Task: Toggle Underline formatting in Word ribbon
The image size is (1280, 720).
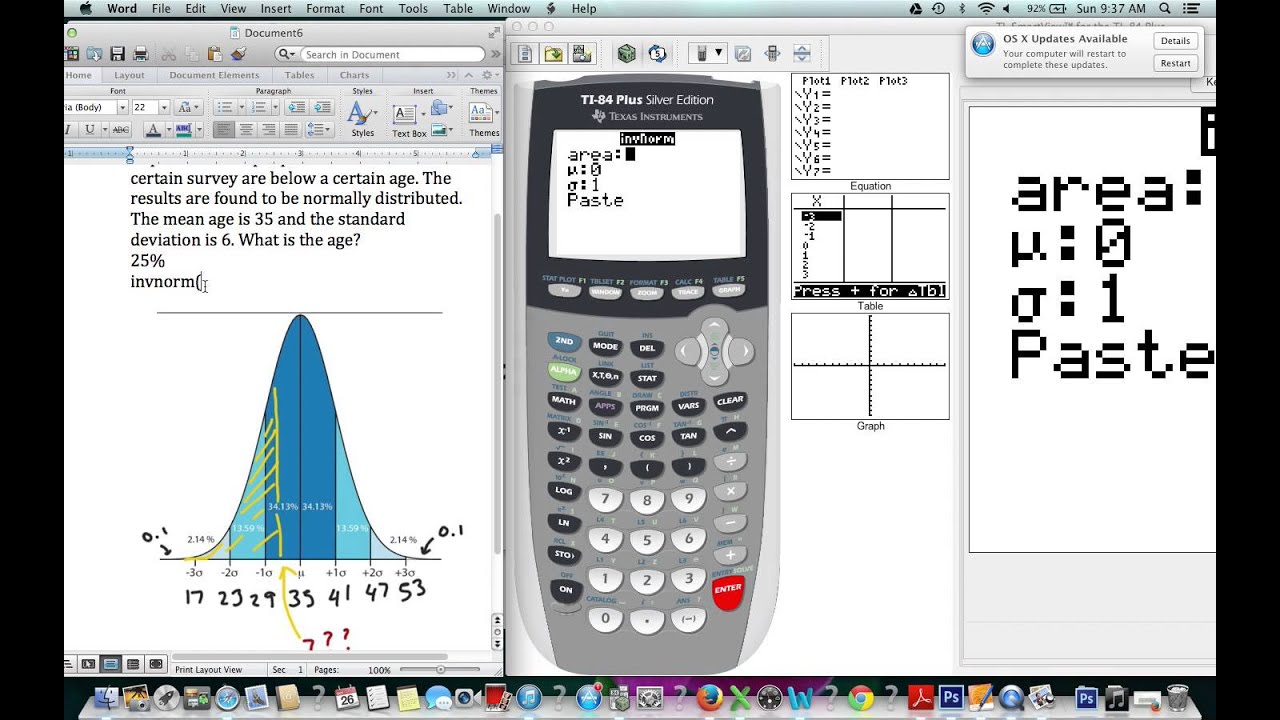Action: click(x=90, y=129)
